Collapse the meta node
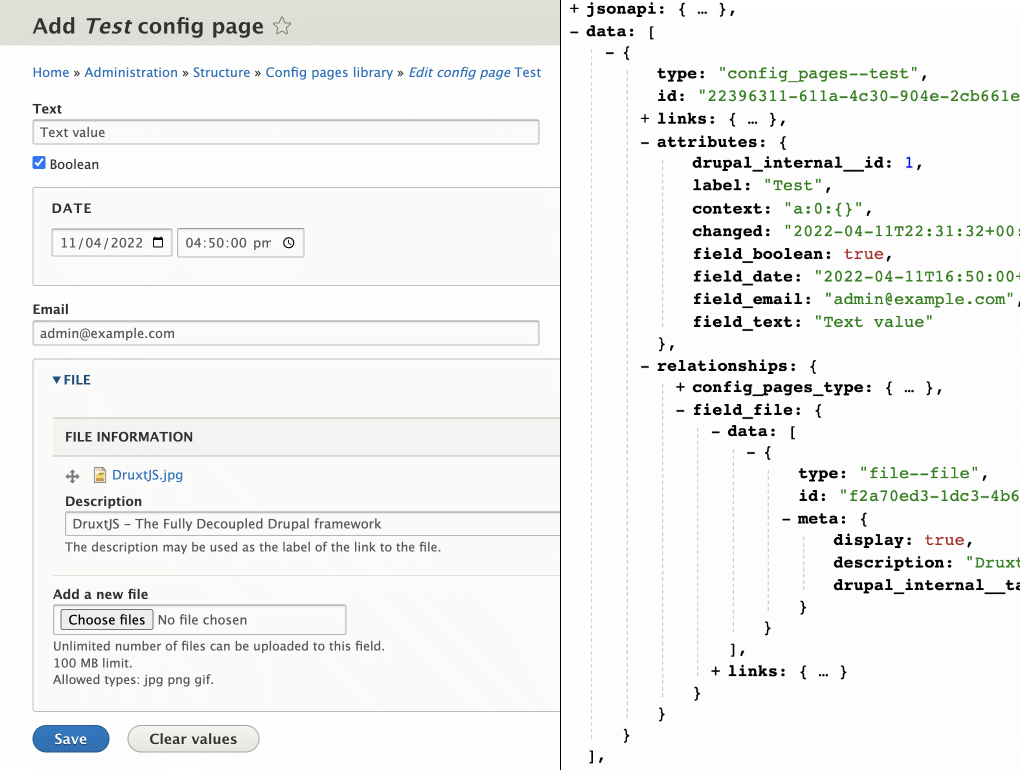The image size is (1020, 770). coord(786,519)
